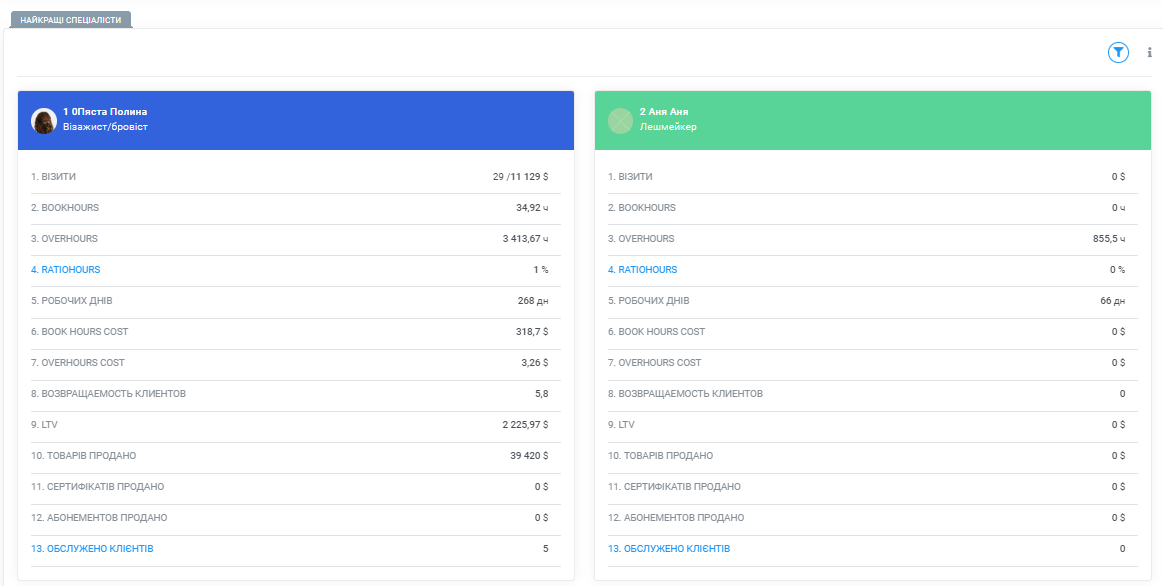Click 12. АБОНЕМЕНТОВ ПРОДАНО in Аня's card
The image size is (1163, 586).
676,518
